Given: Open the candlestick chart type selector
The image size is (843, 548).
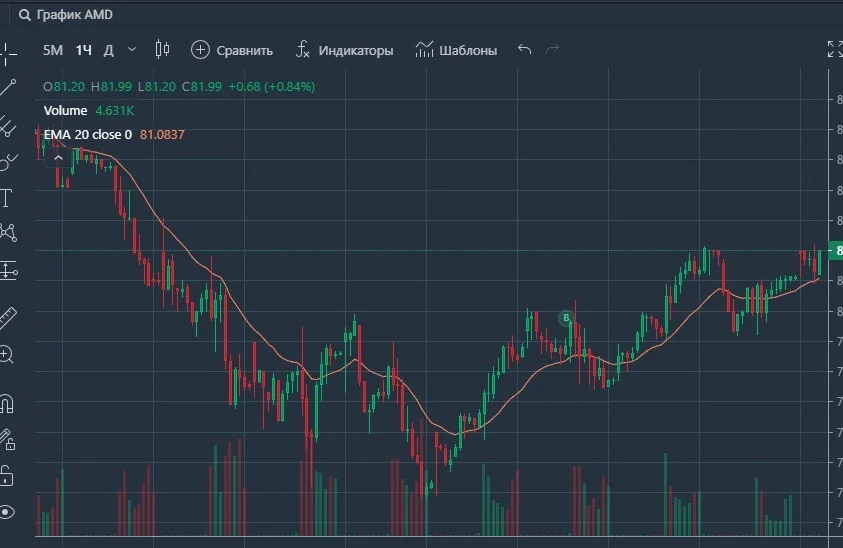Looking at the screenshot, I should (x=162, y=49).
